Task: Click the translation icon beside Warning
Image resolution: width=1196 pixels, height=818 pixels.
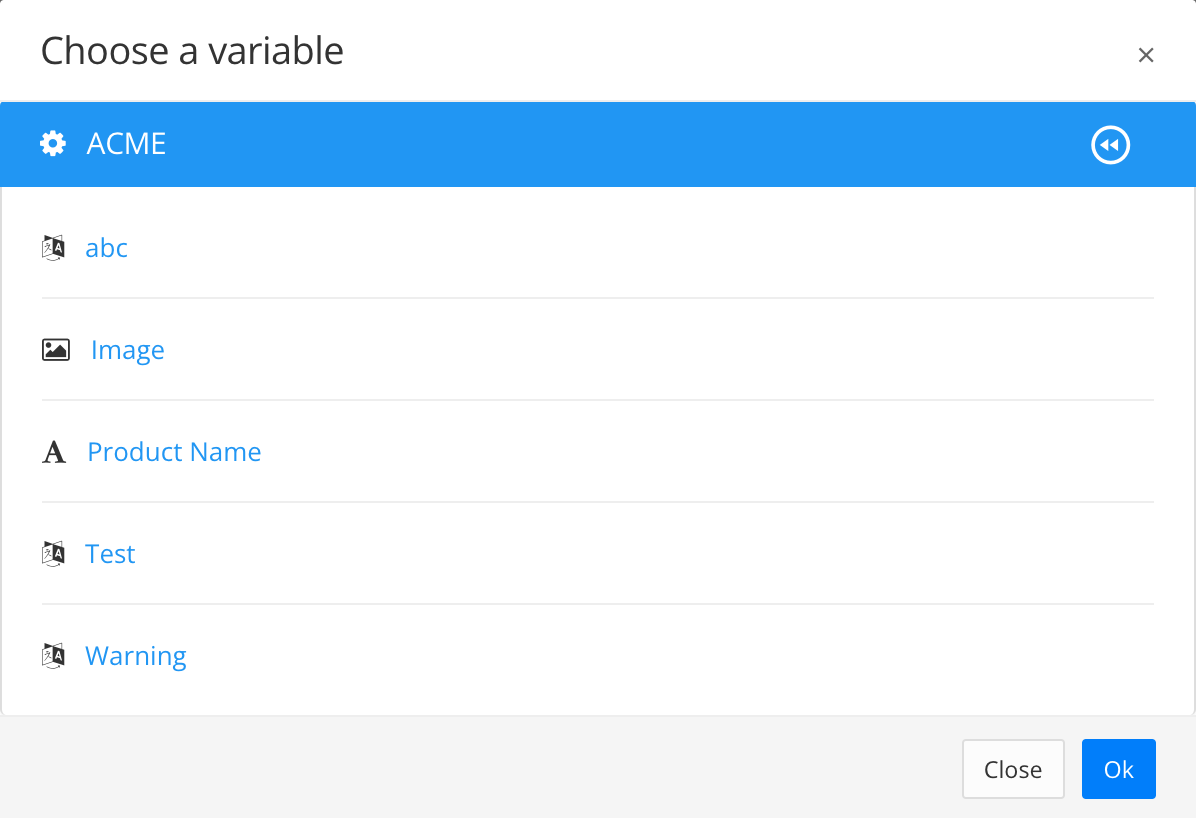Action: pyautogui.click(x=54, y=654)
